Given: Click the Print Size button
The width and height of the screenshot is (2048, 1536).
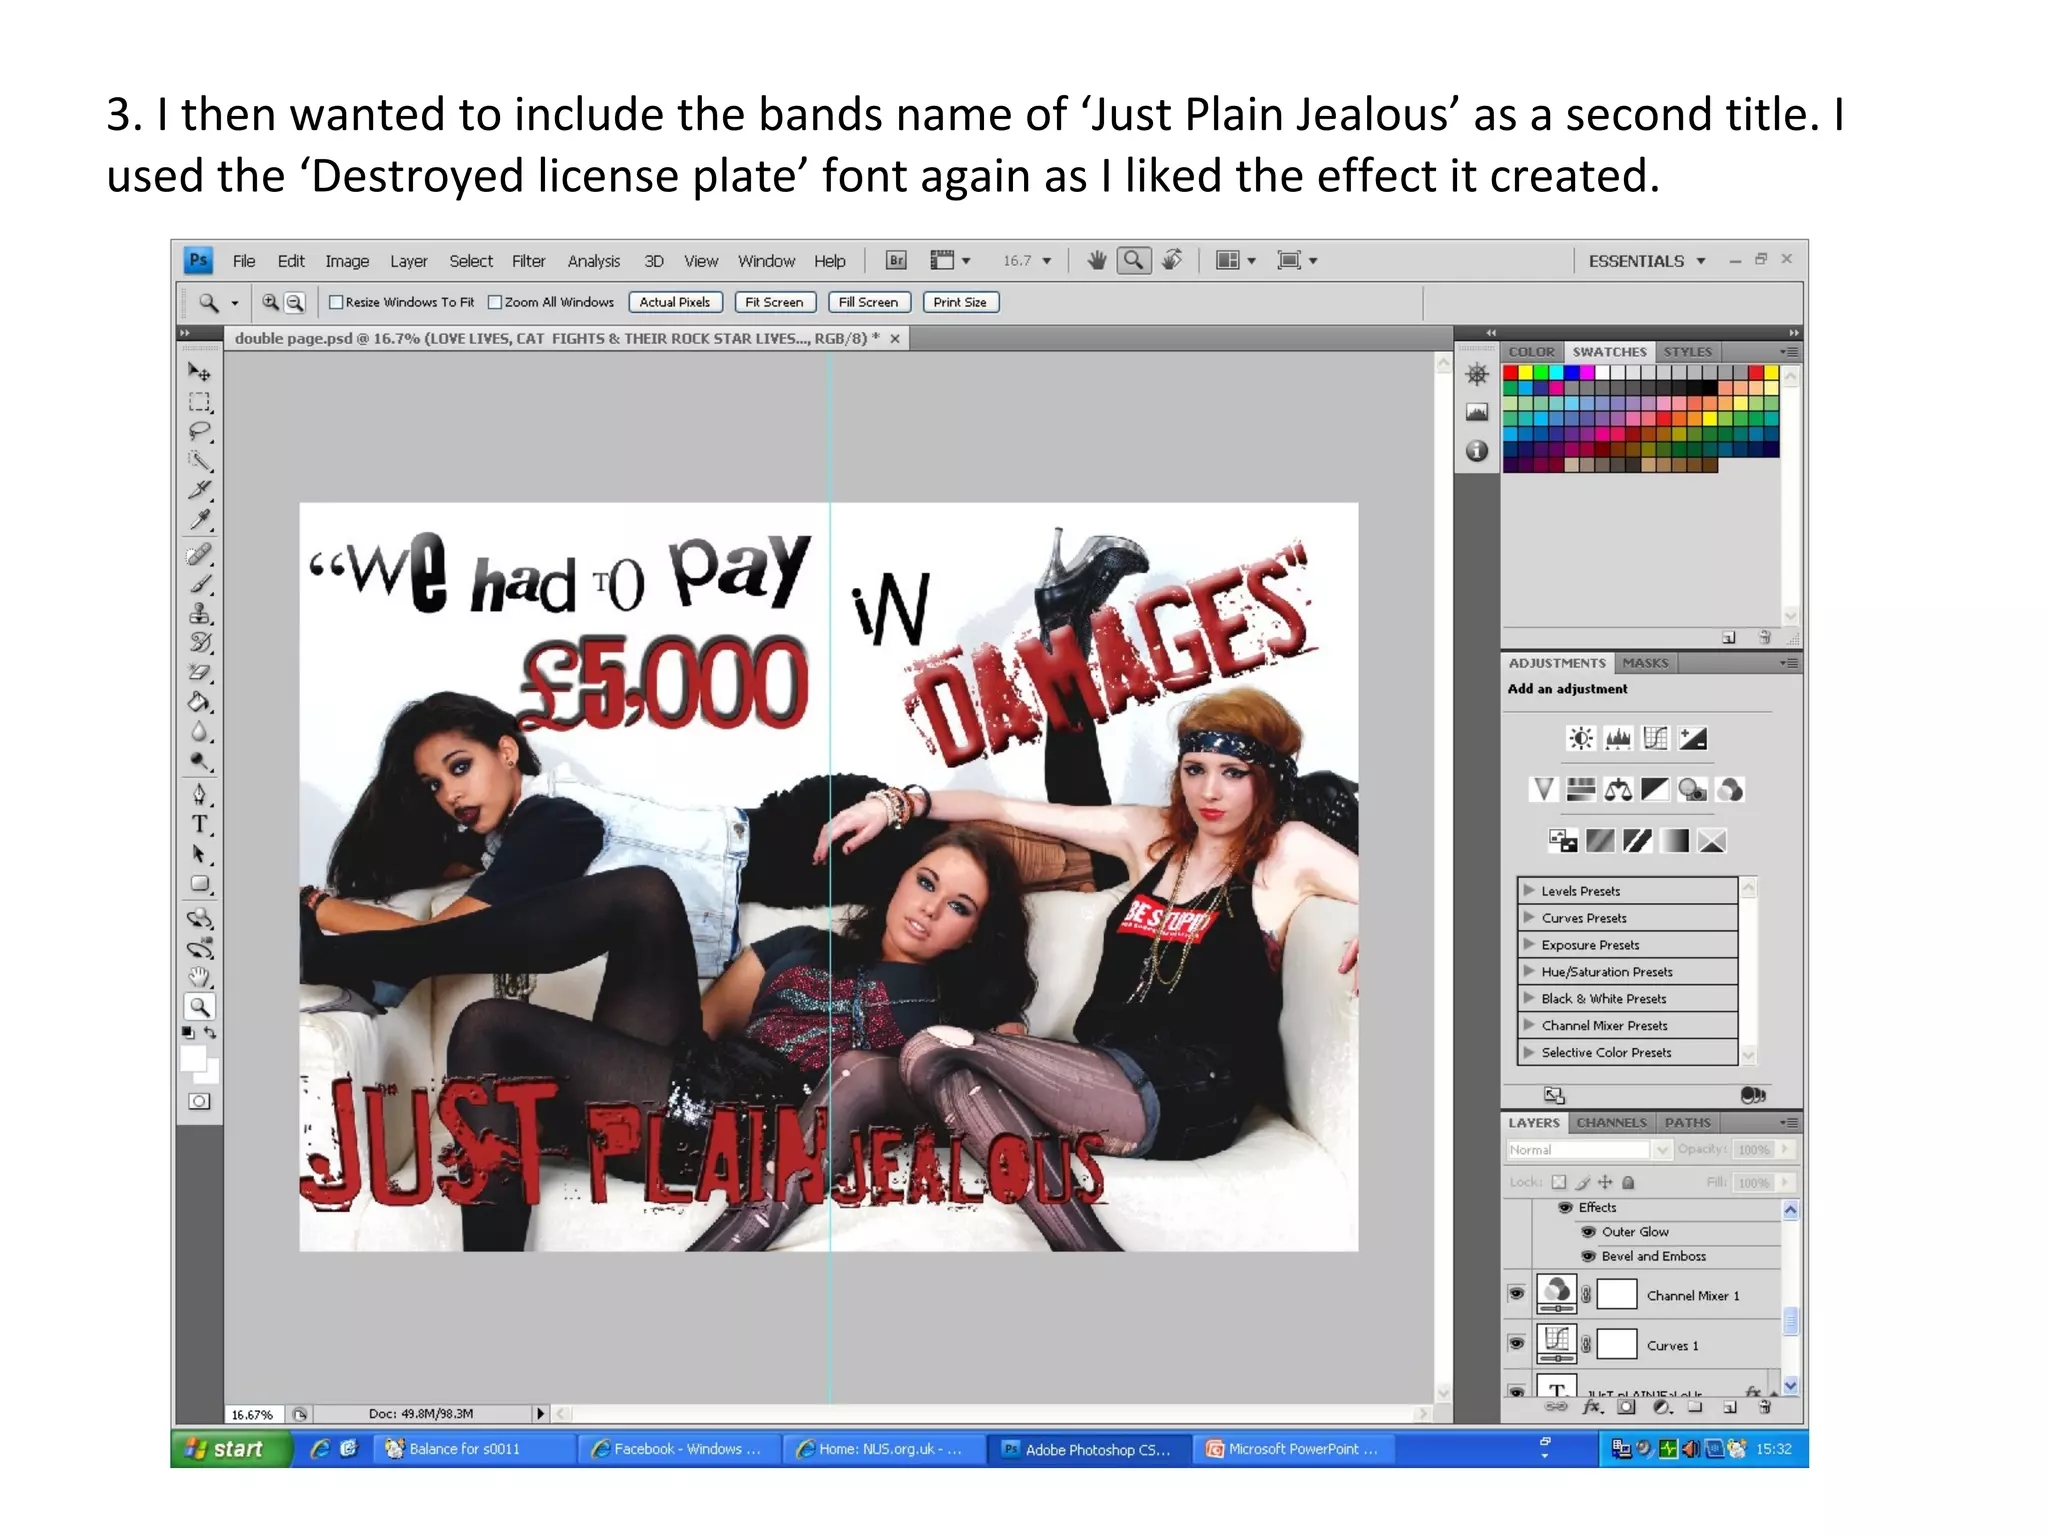Looking at the screenshot, I should pos(960,302).
